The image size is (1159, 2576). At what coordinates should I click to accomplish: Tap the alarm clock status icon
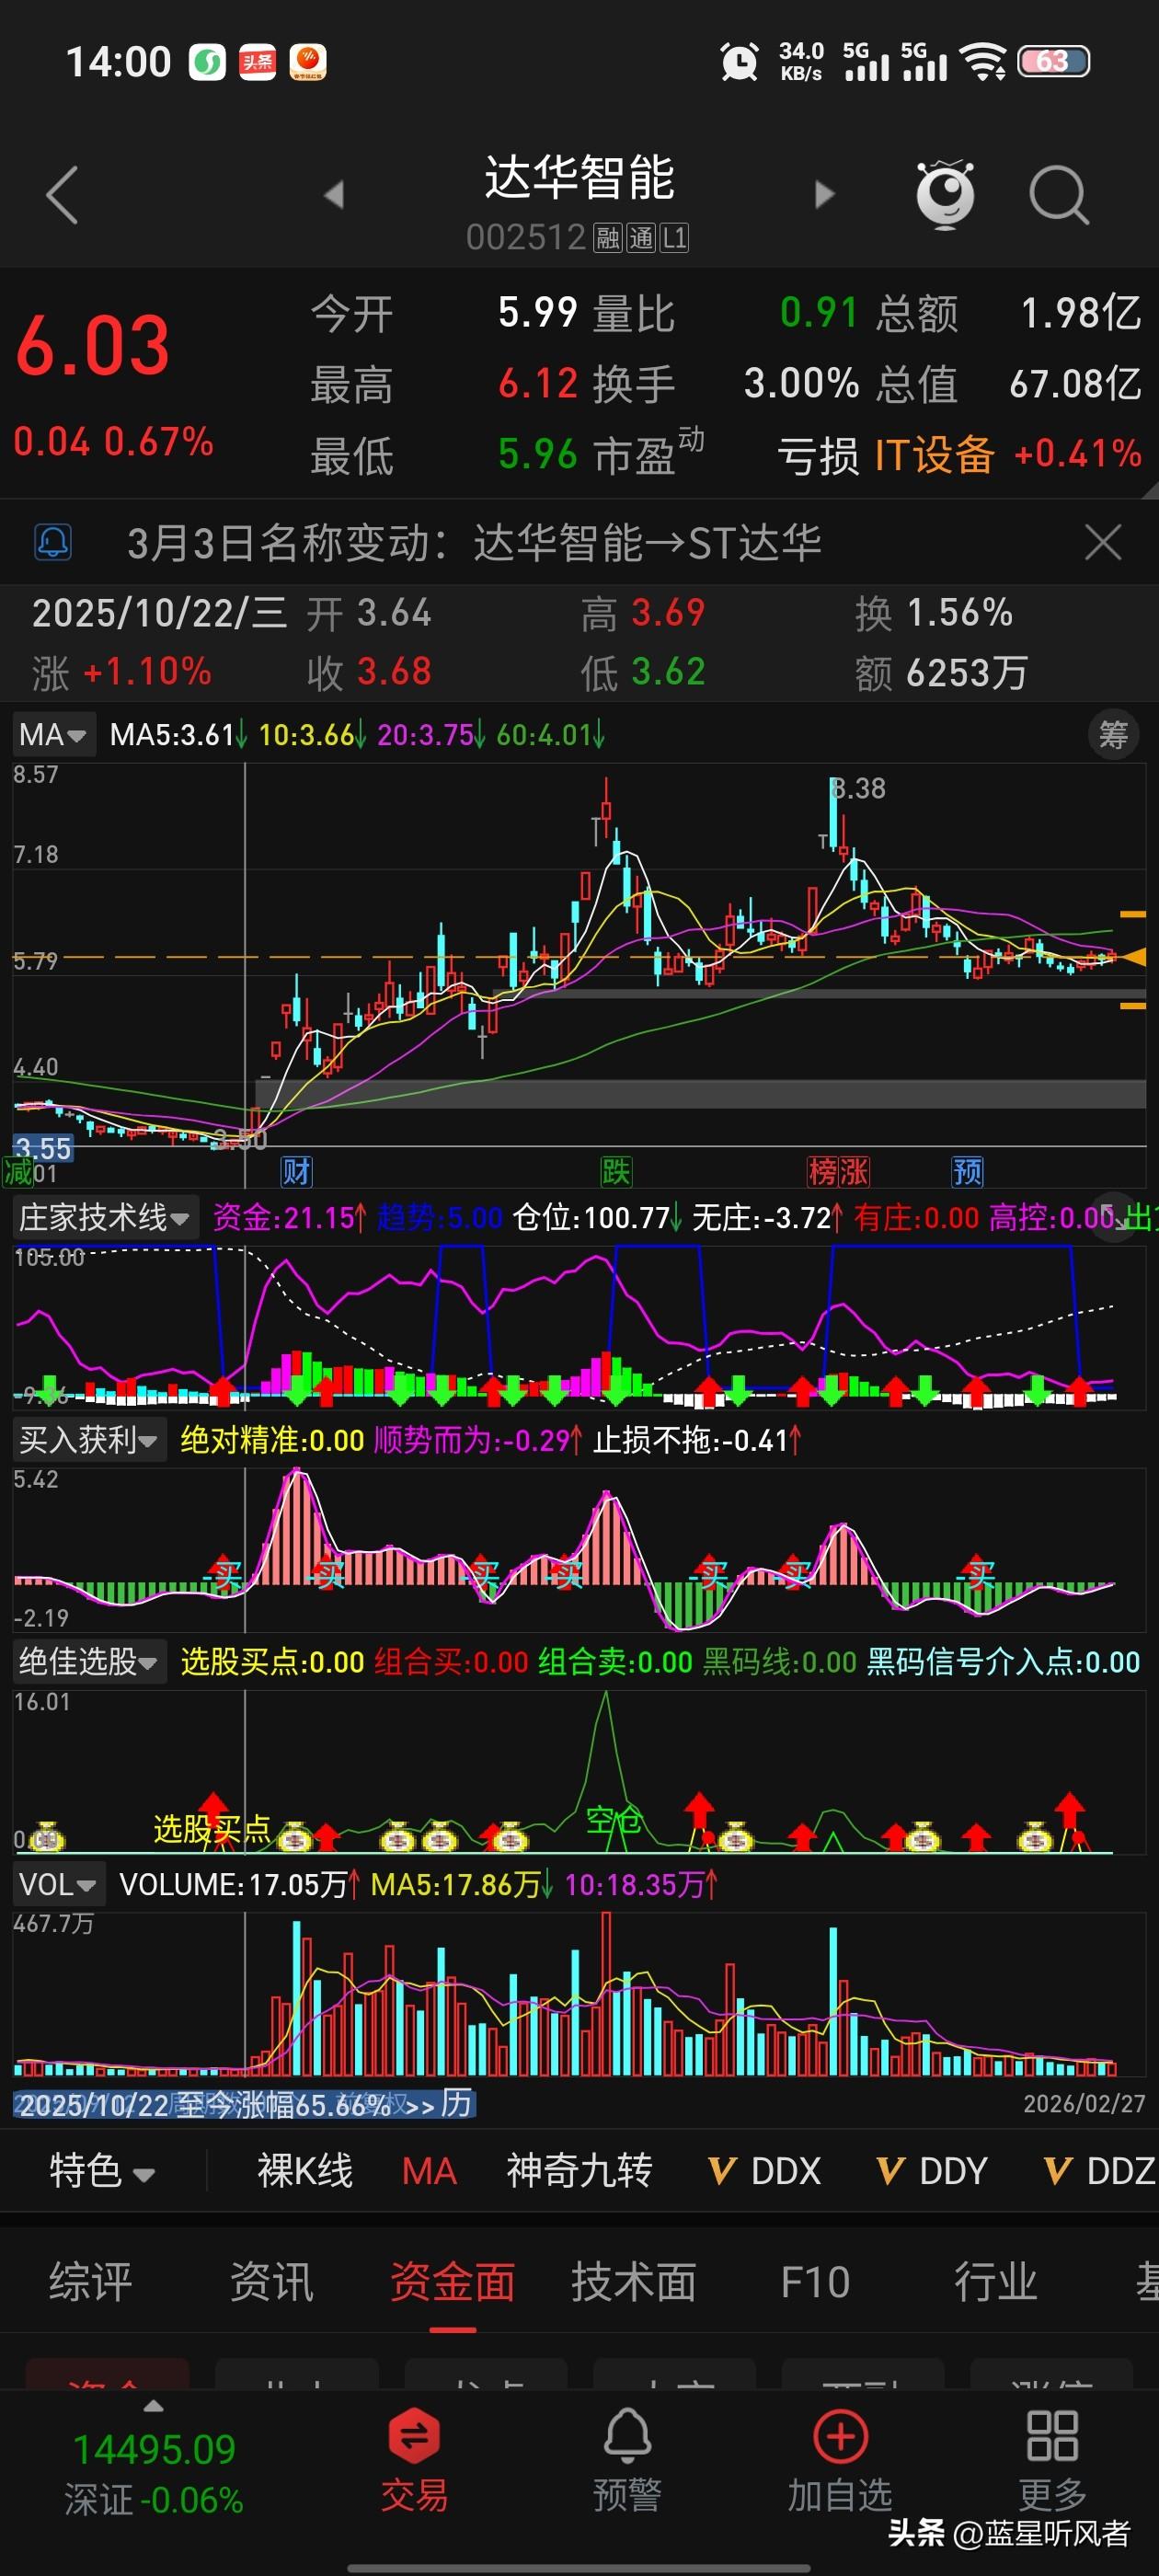pyautogui.click(x=739, y=62)
